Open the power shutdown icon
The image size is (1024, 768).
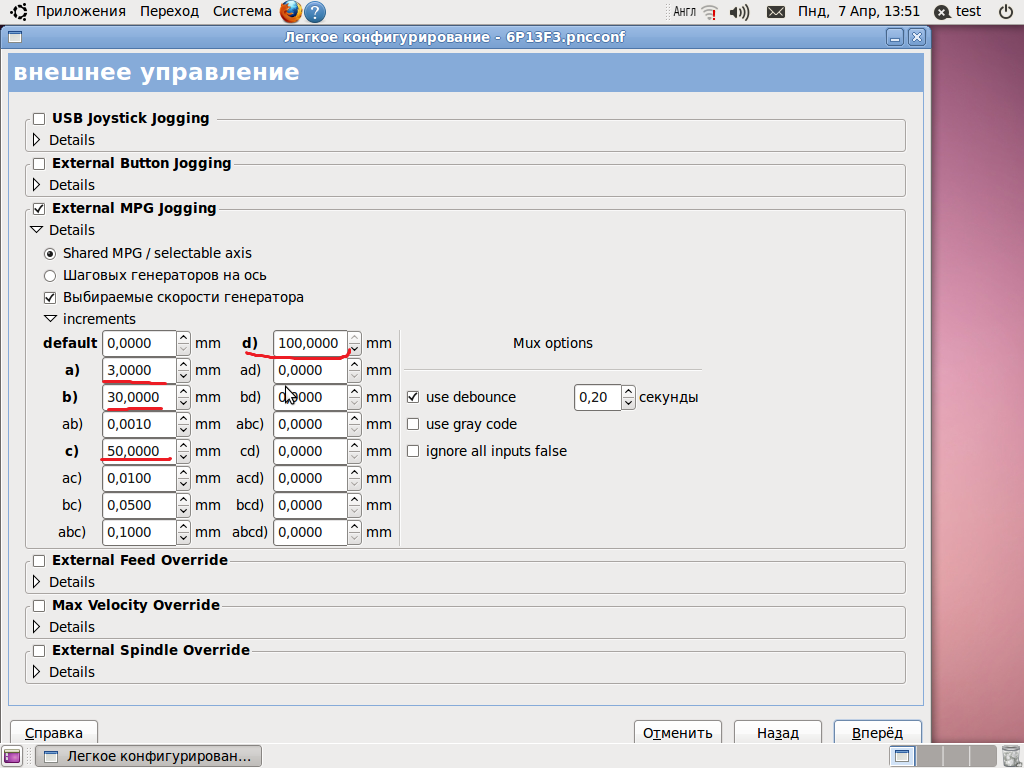(1006, 11)
